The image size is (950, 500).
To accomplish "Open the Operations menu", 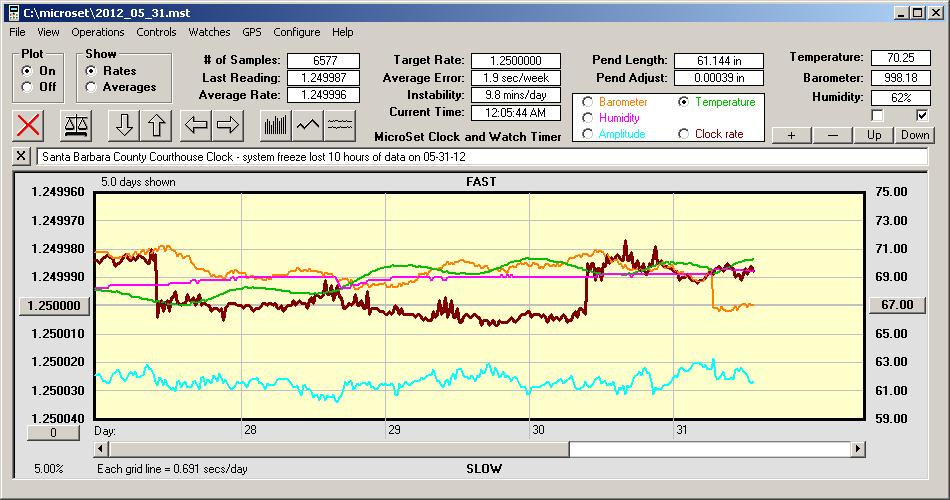I will (98, 32).
